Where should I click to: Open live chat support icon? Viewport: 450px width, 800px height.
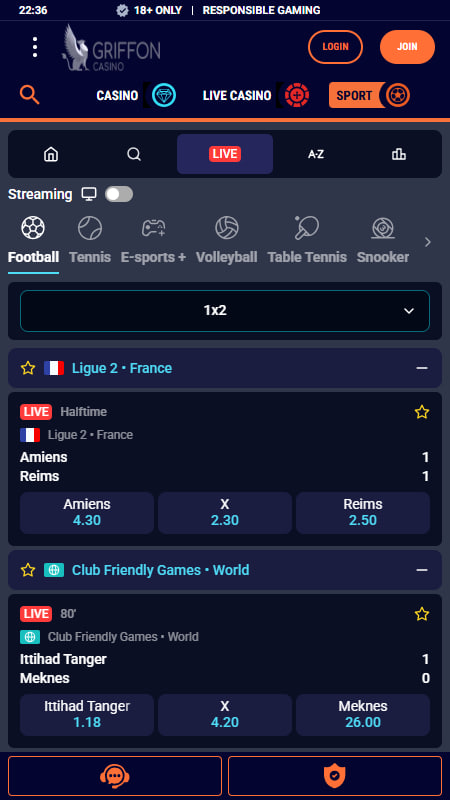tap(115, 776)
